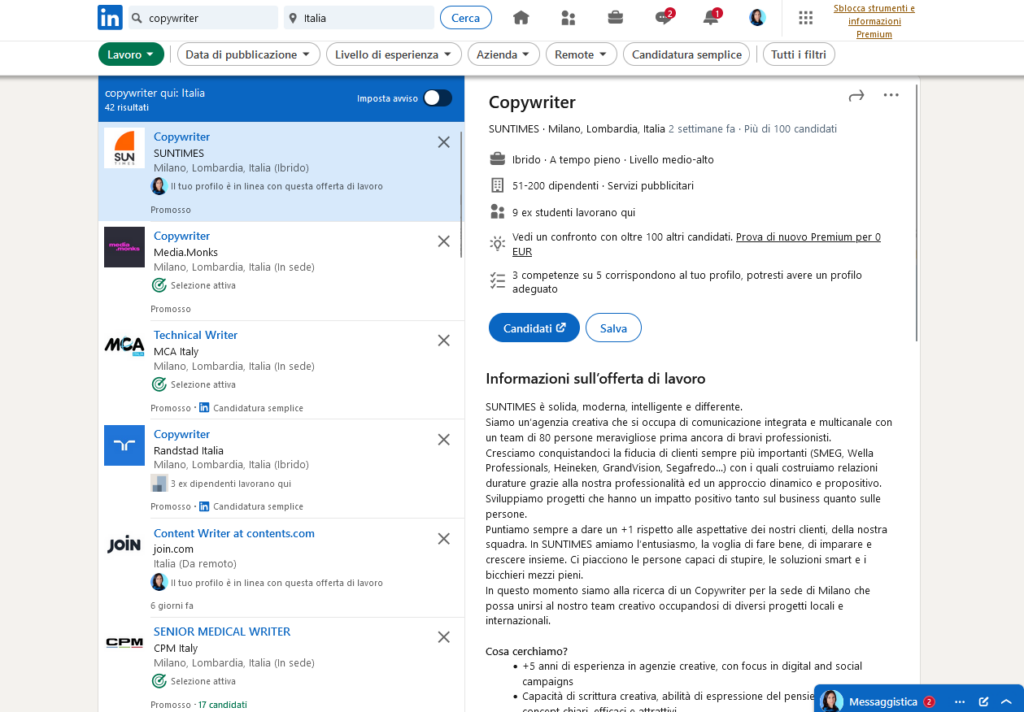The image size is (1024, 712).
Task: Dismiss the SENIOR MEDICAL WRITER listing
Action: [x=443, y=638]
